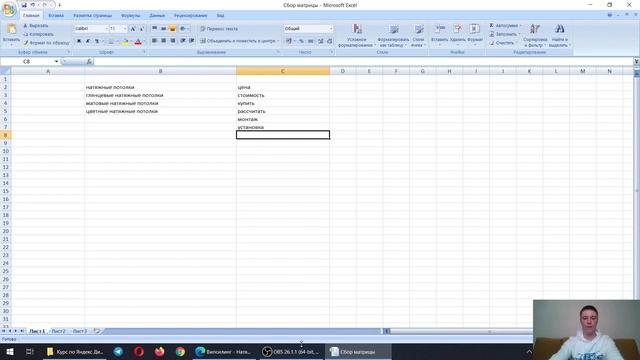Toggle underline formatting
The image size is (640, 360).
tap(97, 41)
